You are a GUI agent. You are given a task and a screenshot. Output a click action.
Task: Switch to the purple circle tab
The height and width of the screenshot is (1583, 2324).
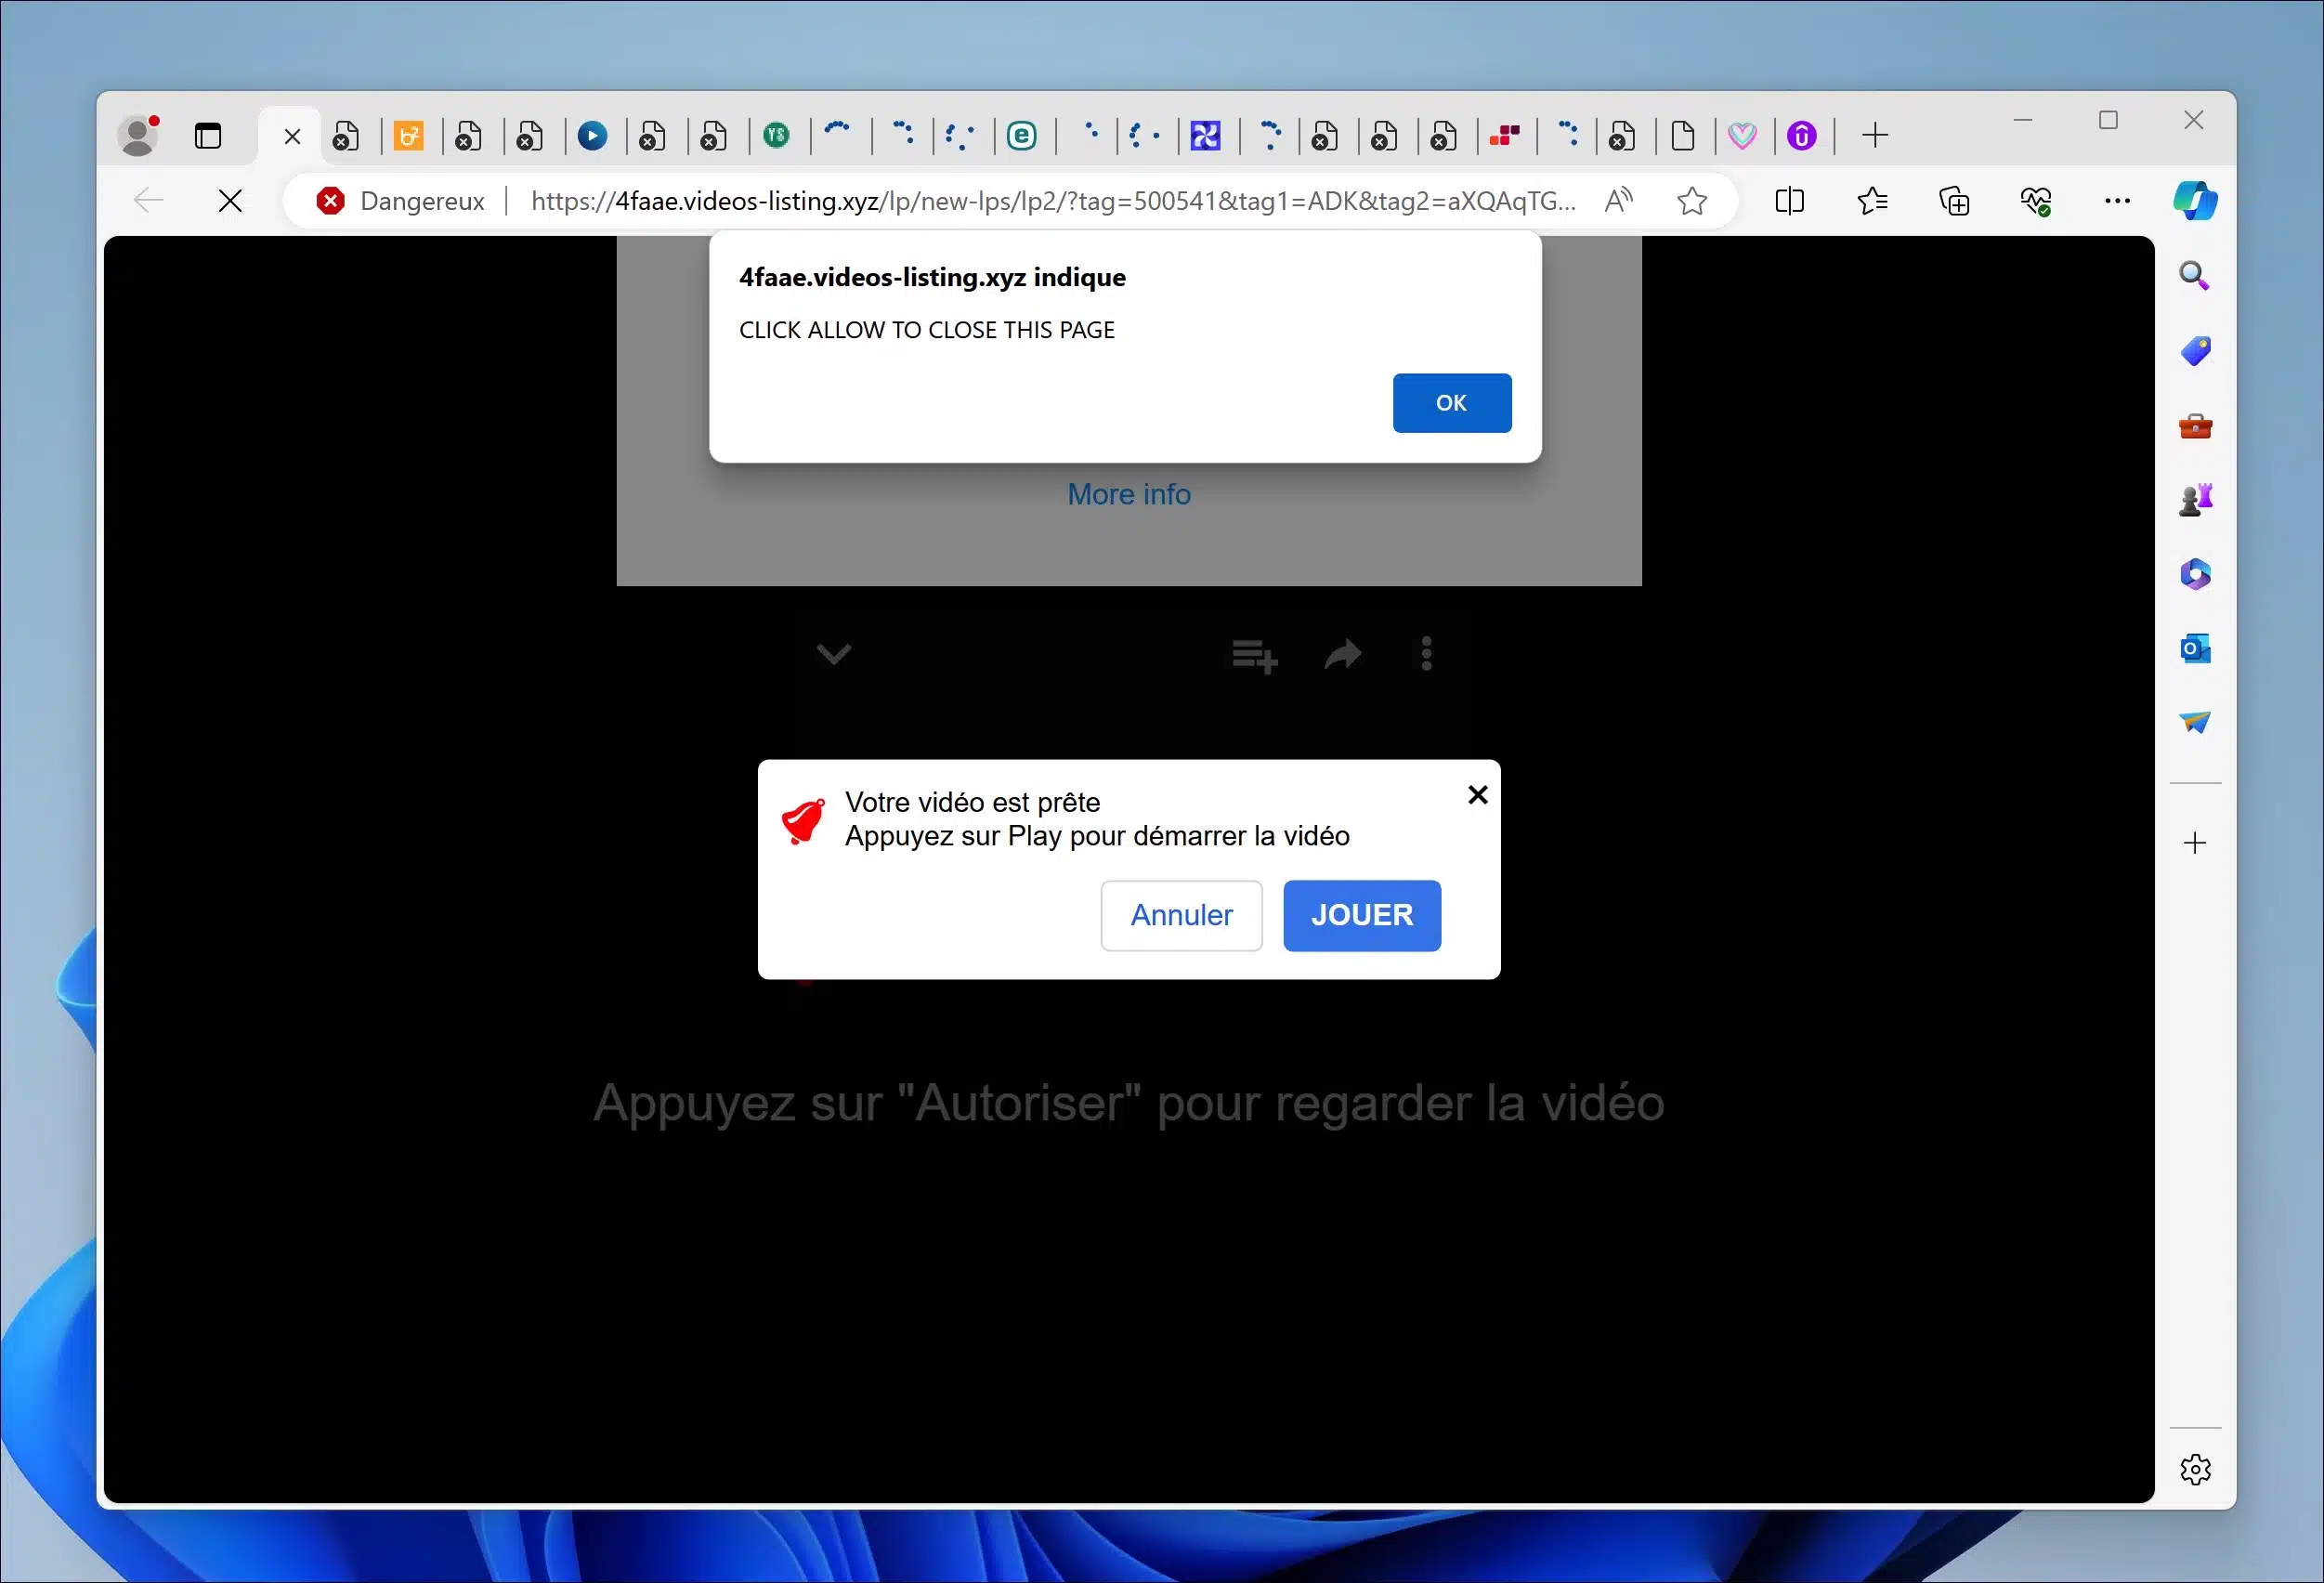[x=1801, y=135]
